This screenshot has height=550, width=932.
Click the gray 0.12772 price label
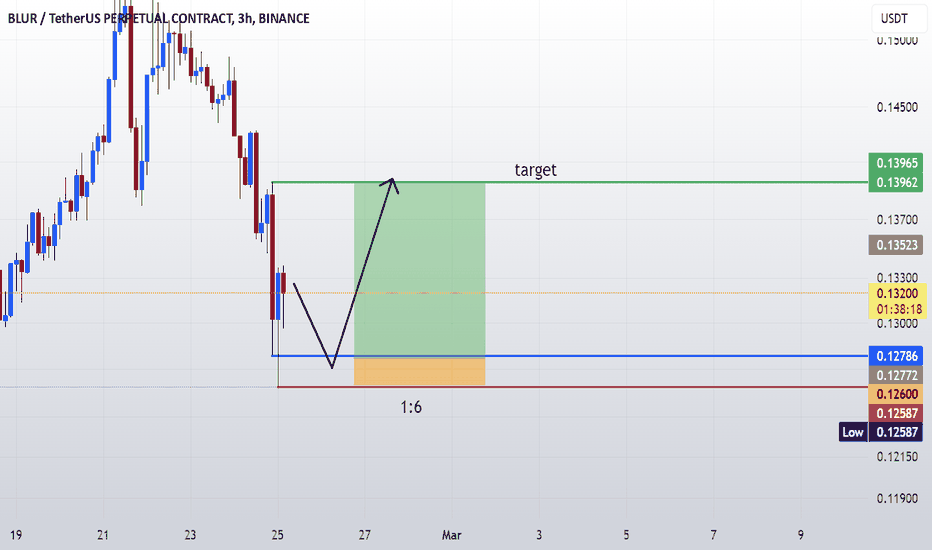click(x=896, y=375)
